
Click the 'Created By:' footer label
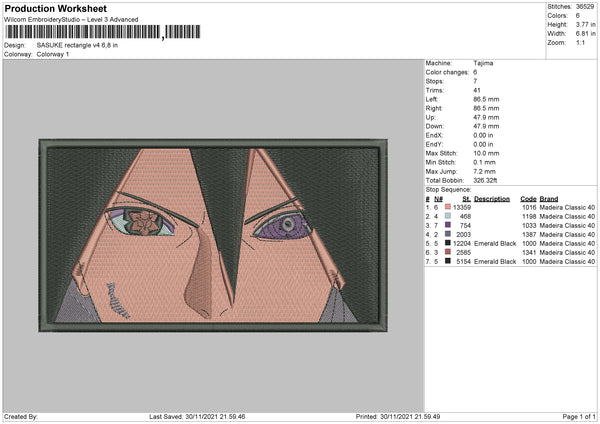pyautogui.click(x=21, y=417)
